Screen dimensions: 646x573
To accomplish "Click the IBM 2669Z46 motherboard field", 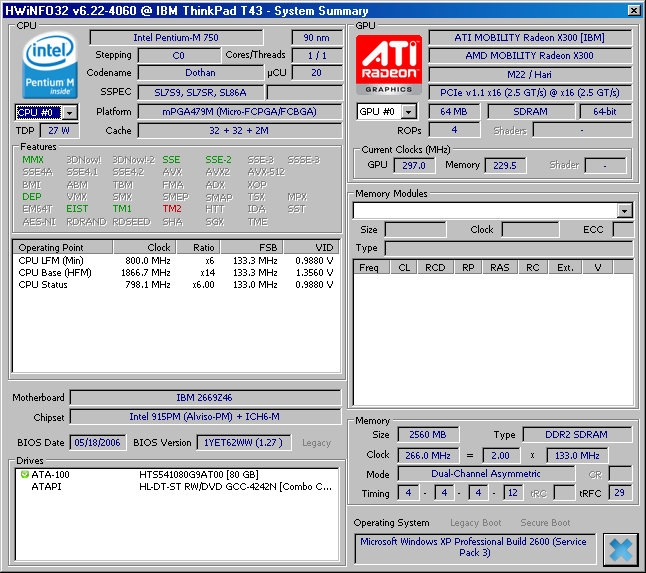I will [205, 398].
